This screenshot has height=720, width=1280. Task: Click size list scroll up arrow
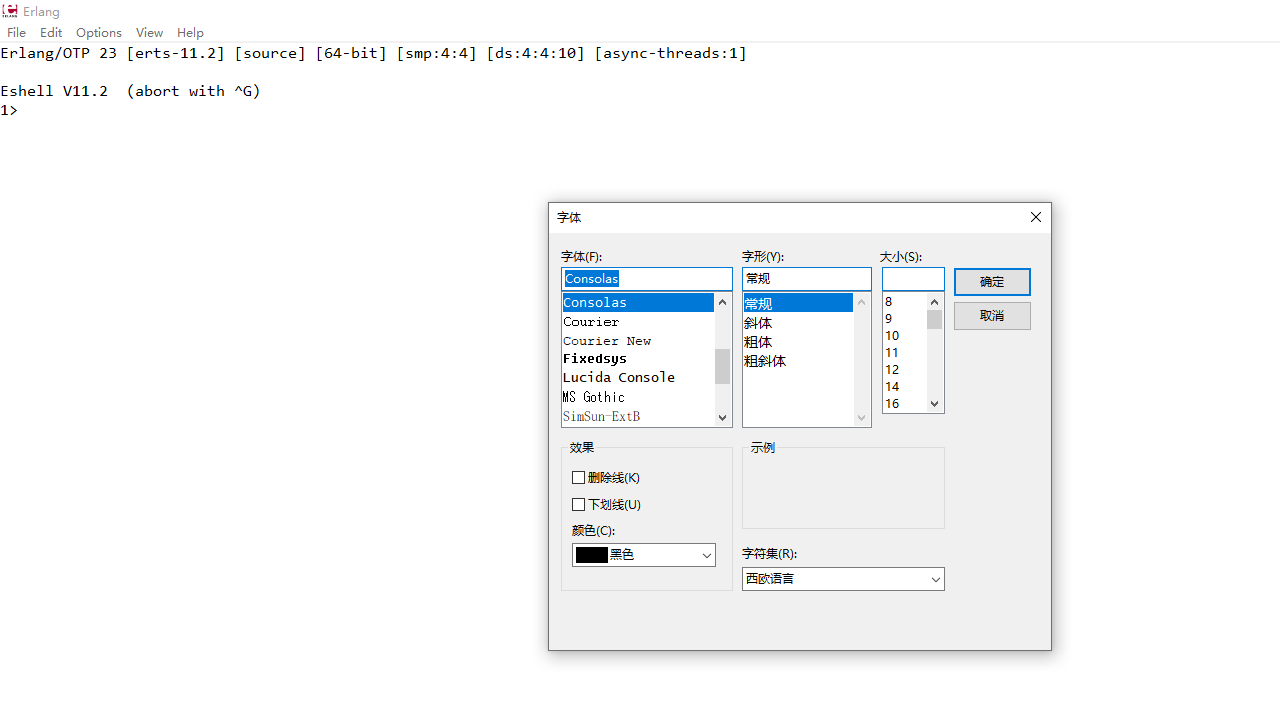[935, 302]
